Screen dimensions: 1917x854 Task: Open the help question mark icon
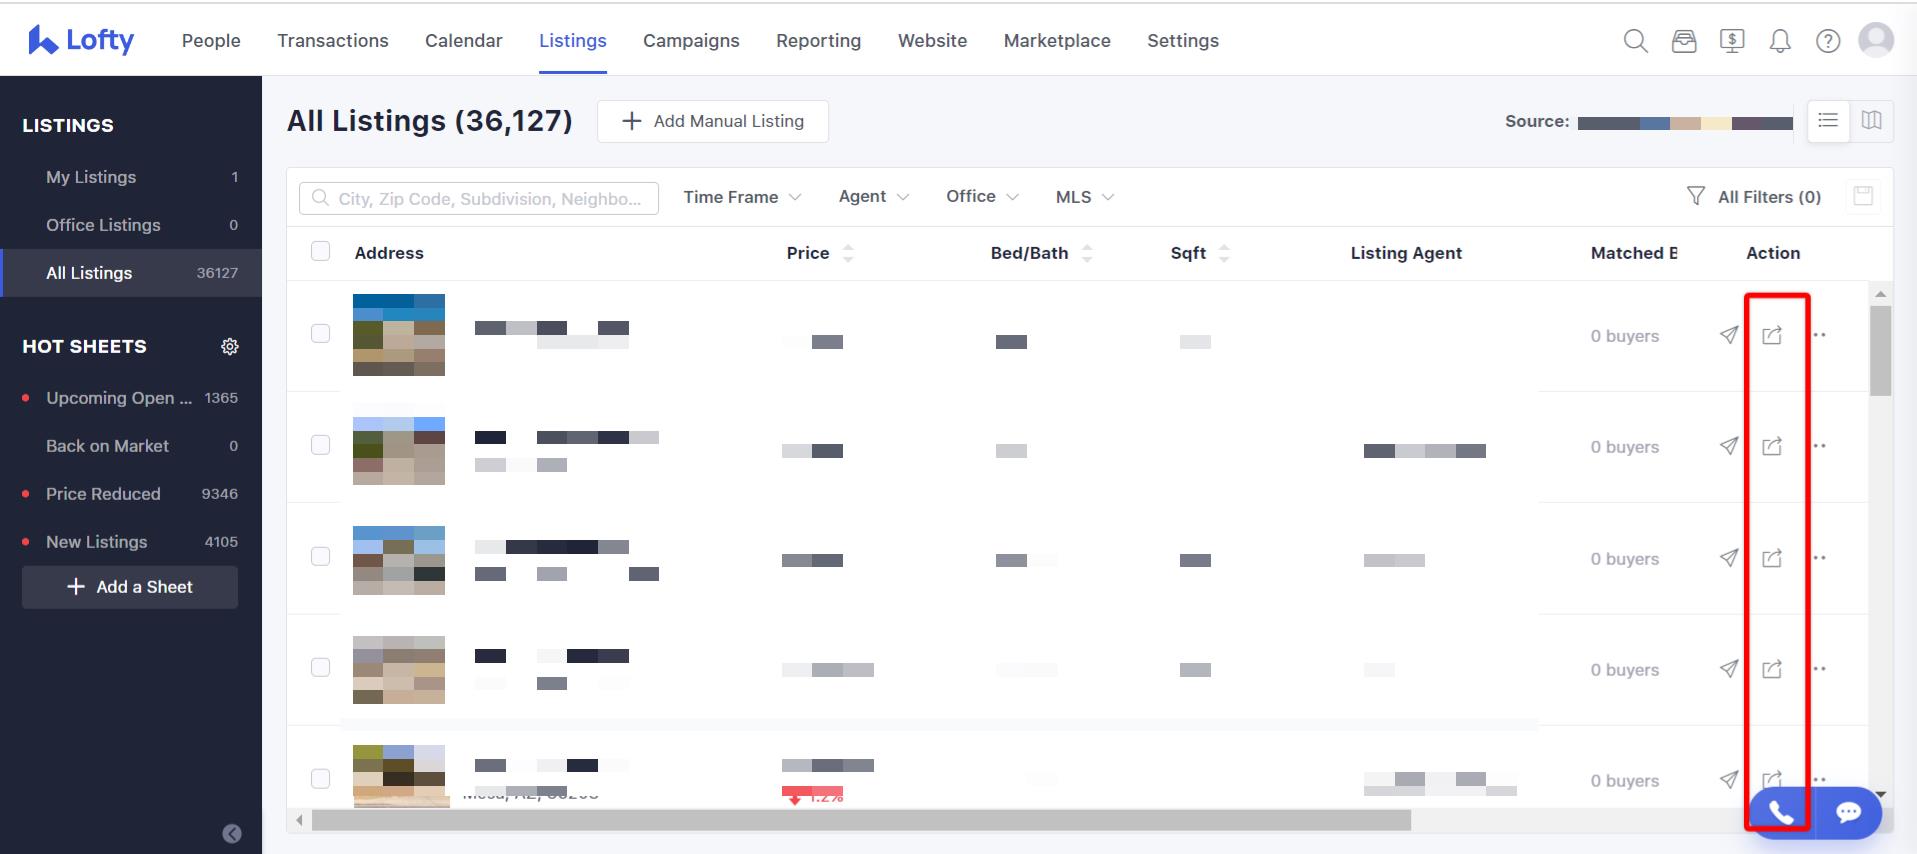[1828, 41]
